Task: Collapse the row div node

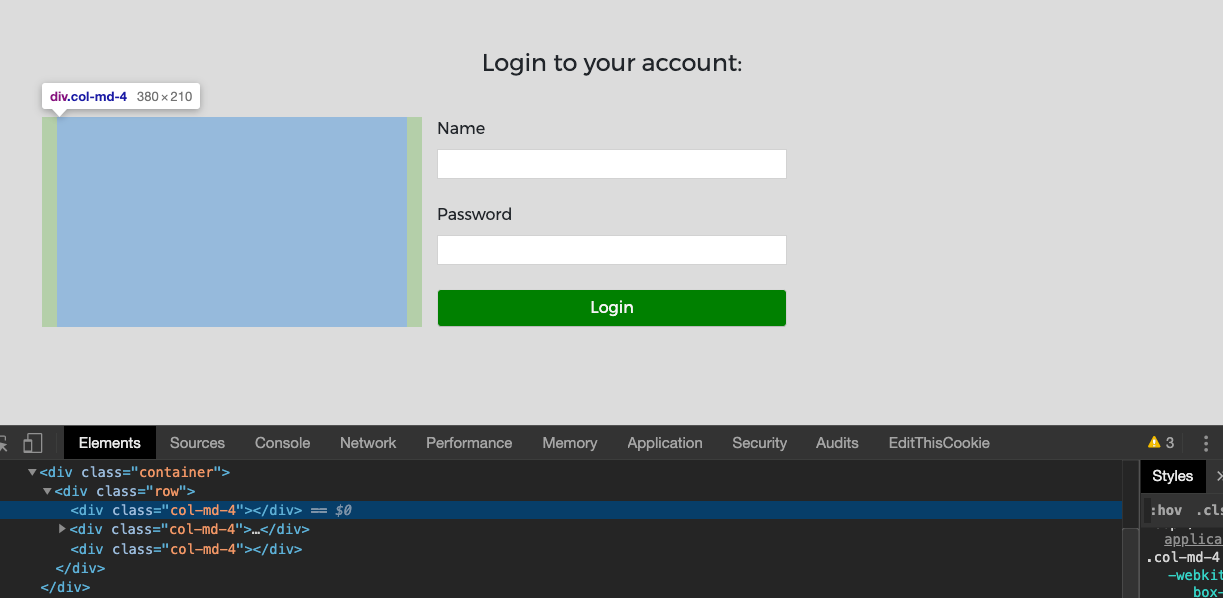Action: [47, 491]
